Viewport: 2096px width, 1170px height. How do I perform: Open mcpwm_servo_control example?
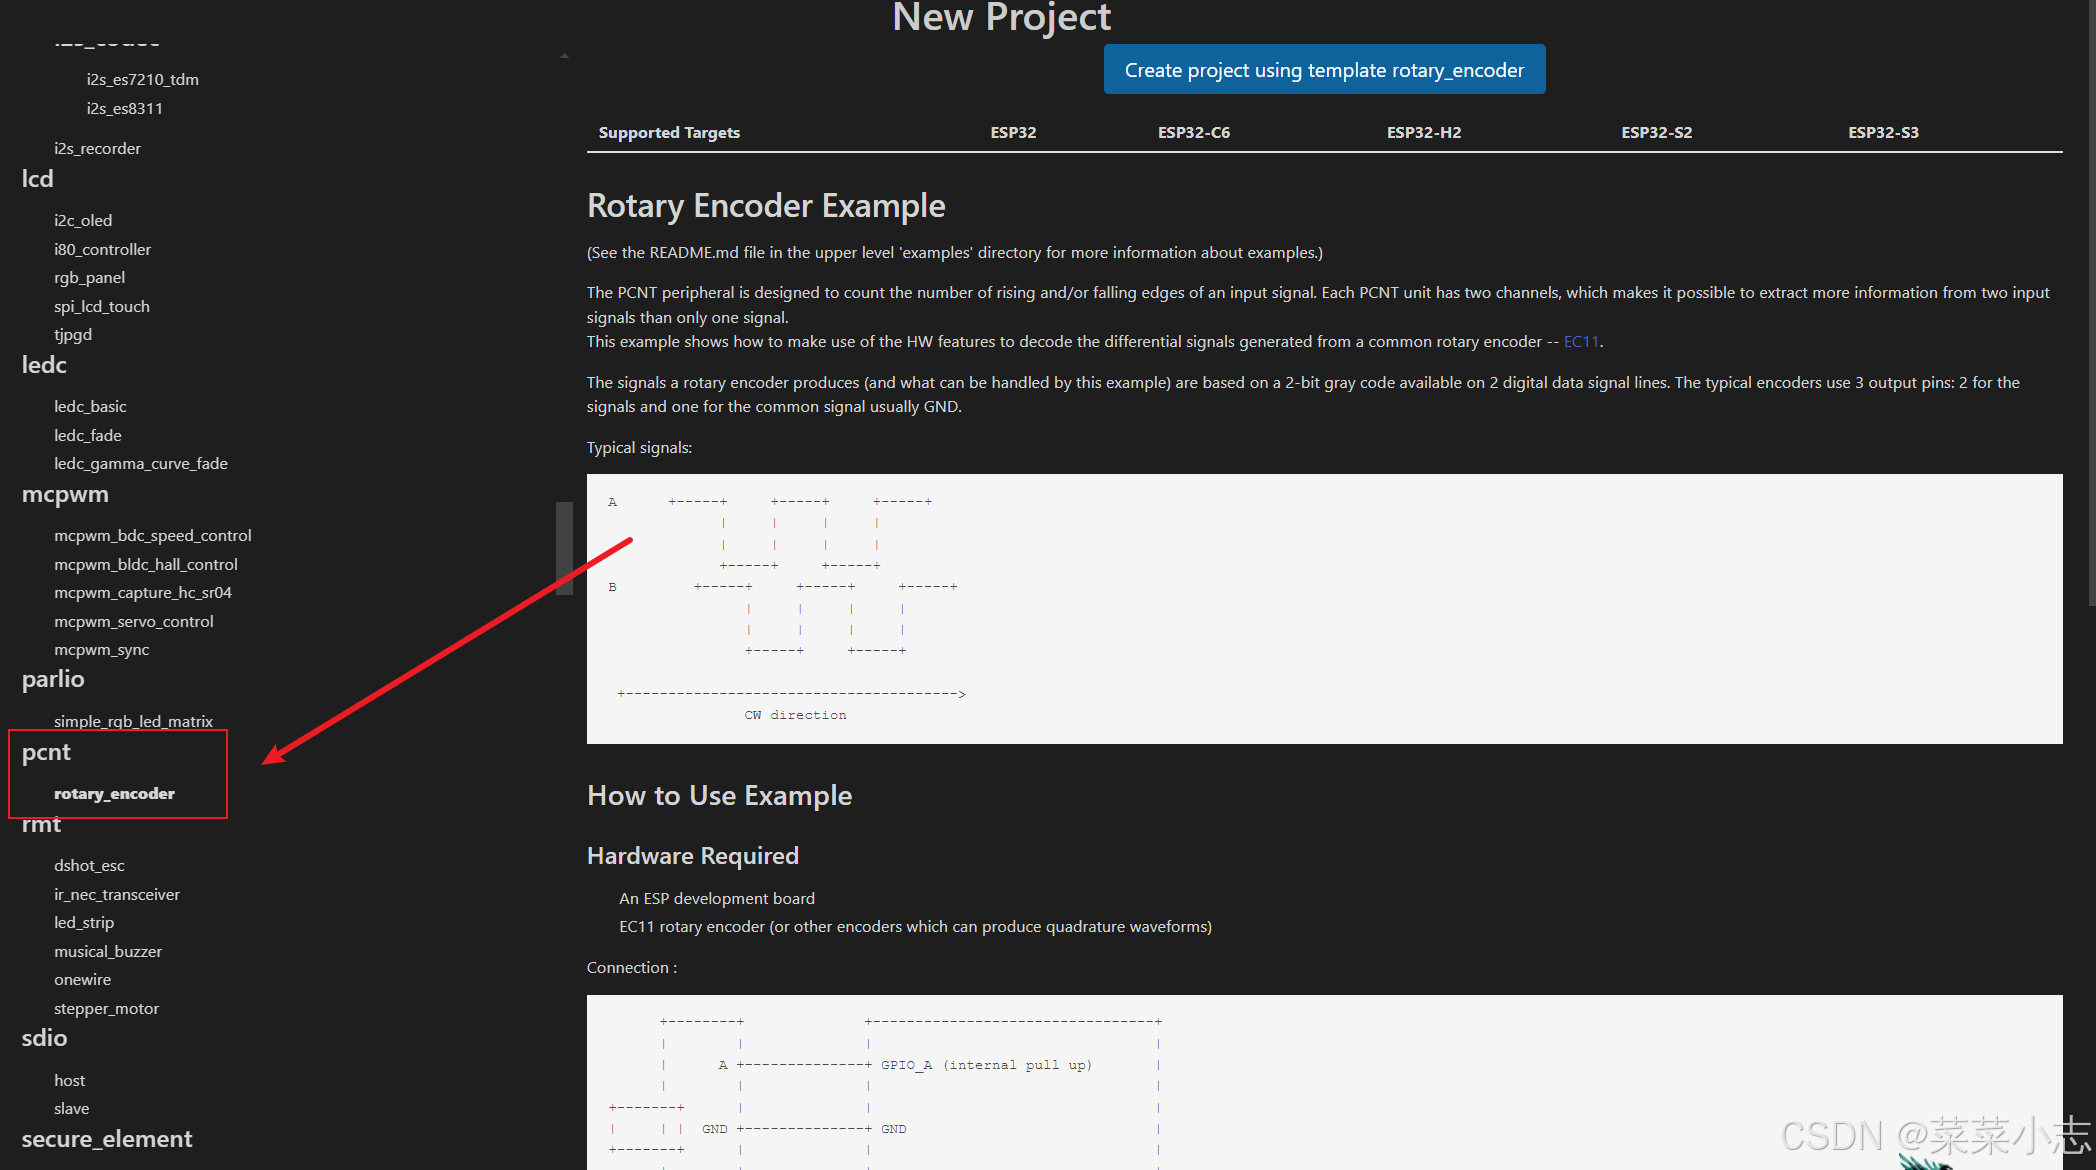tap(134, 621)
